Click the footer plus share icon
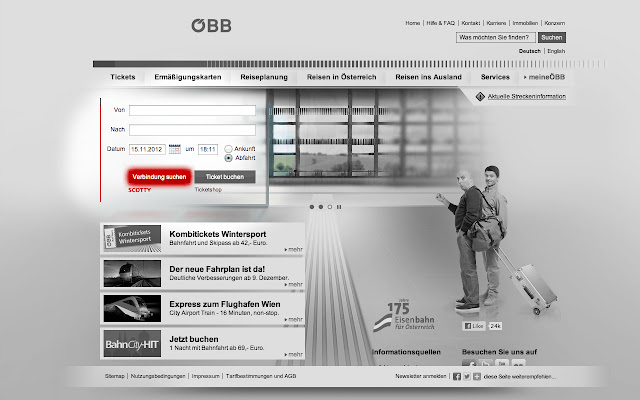640x400 pixels. click(x=477, y=376)
